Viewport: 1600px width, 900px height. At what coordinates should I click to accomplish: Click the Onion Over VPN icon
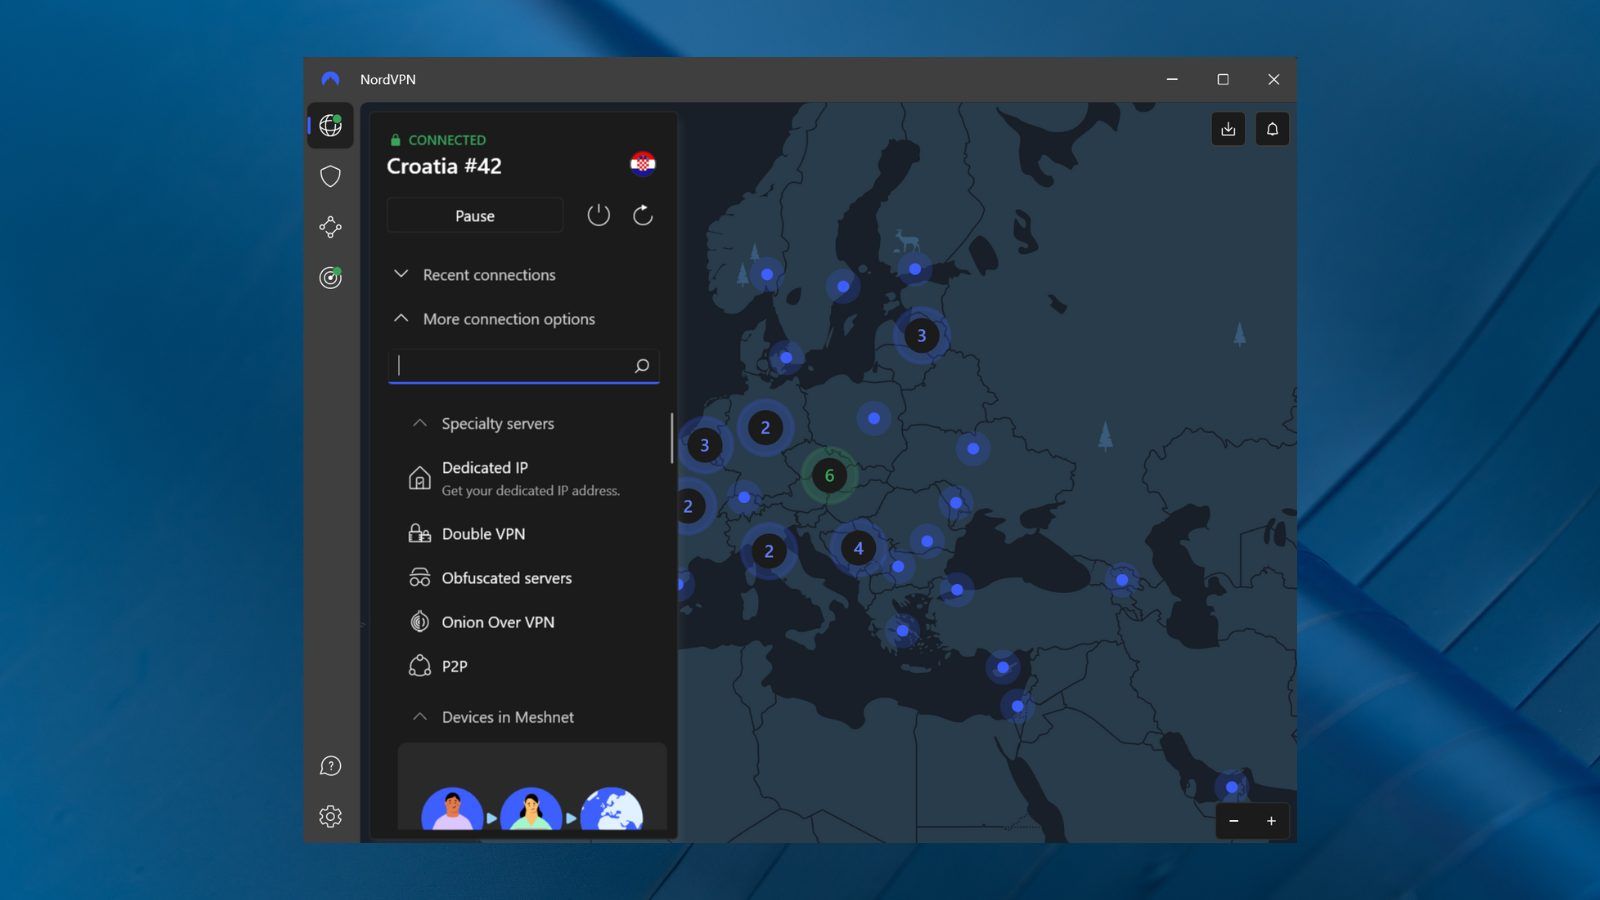click(420, 622)
